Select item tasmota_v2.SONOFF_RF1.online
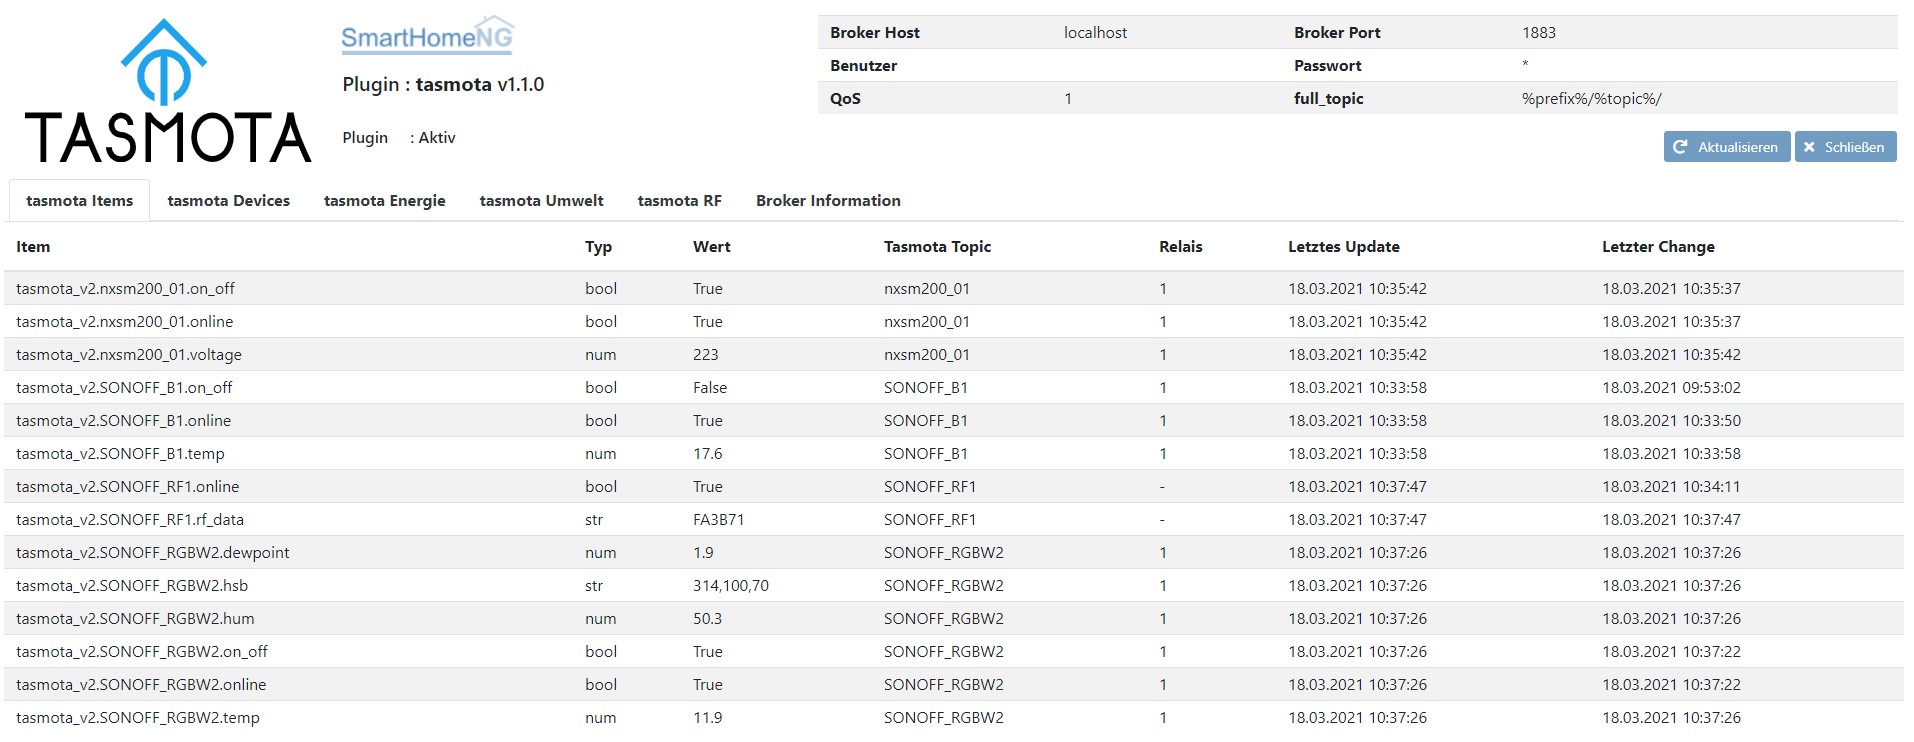This screenshot has height=742, width=1914. [128, 487]
